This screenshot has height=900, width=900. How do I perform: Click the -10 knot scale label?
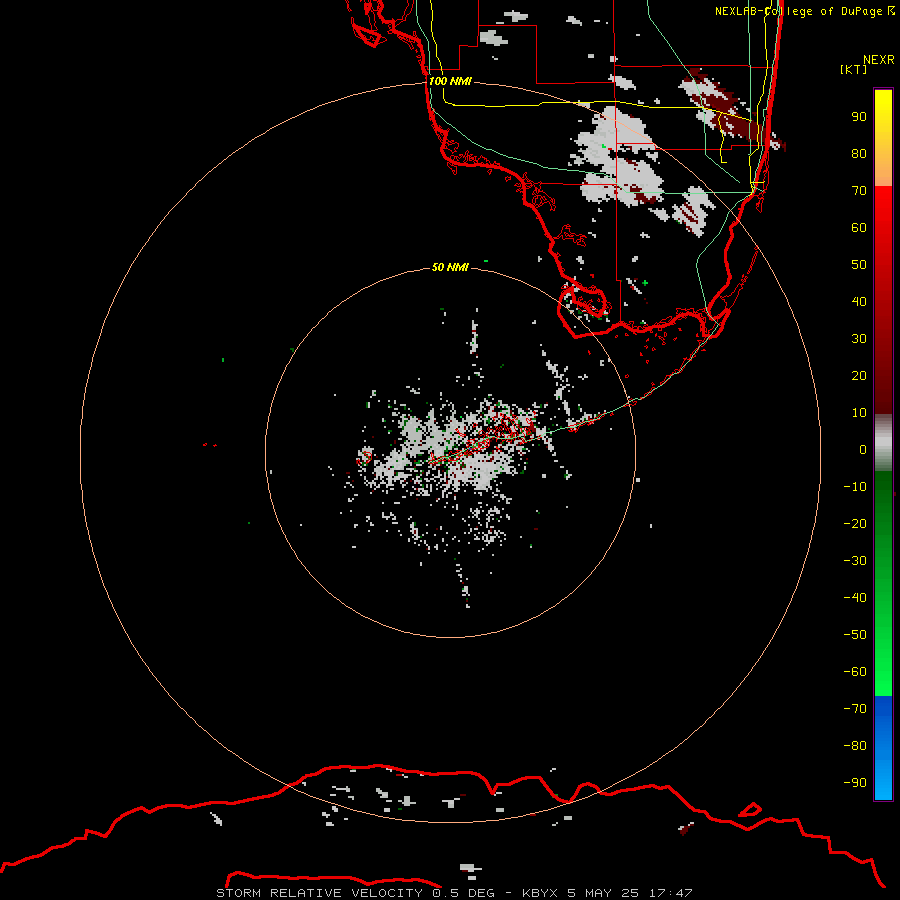coord(855,487)
